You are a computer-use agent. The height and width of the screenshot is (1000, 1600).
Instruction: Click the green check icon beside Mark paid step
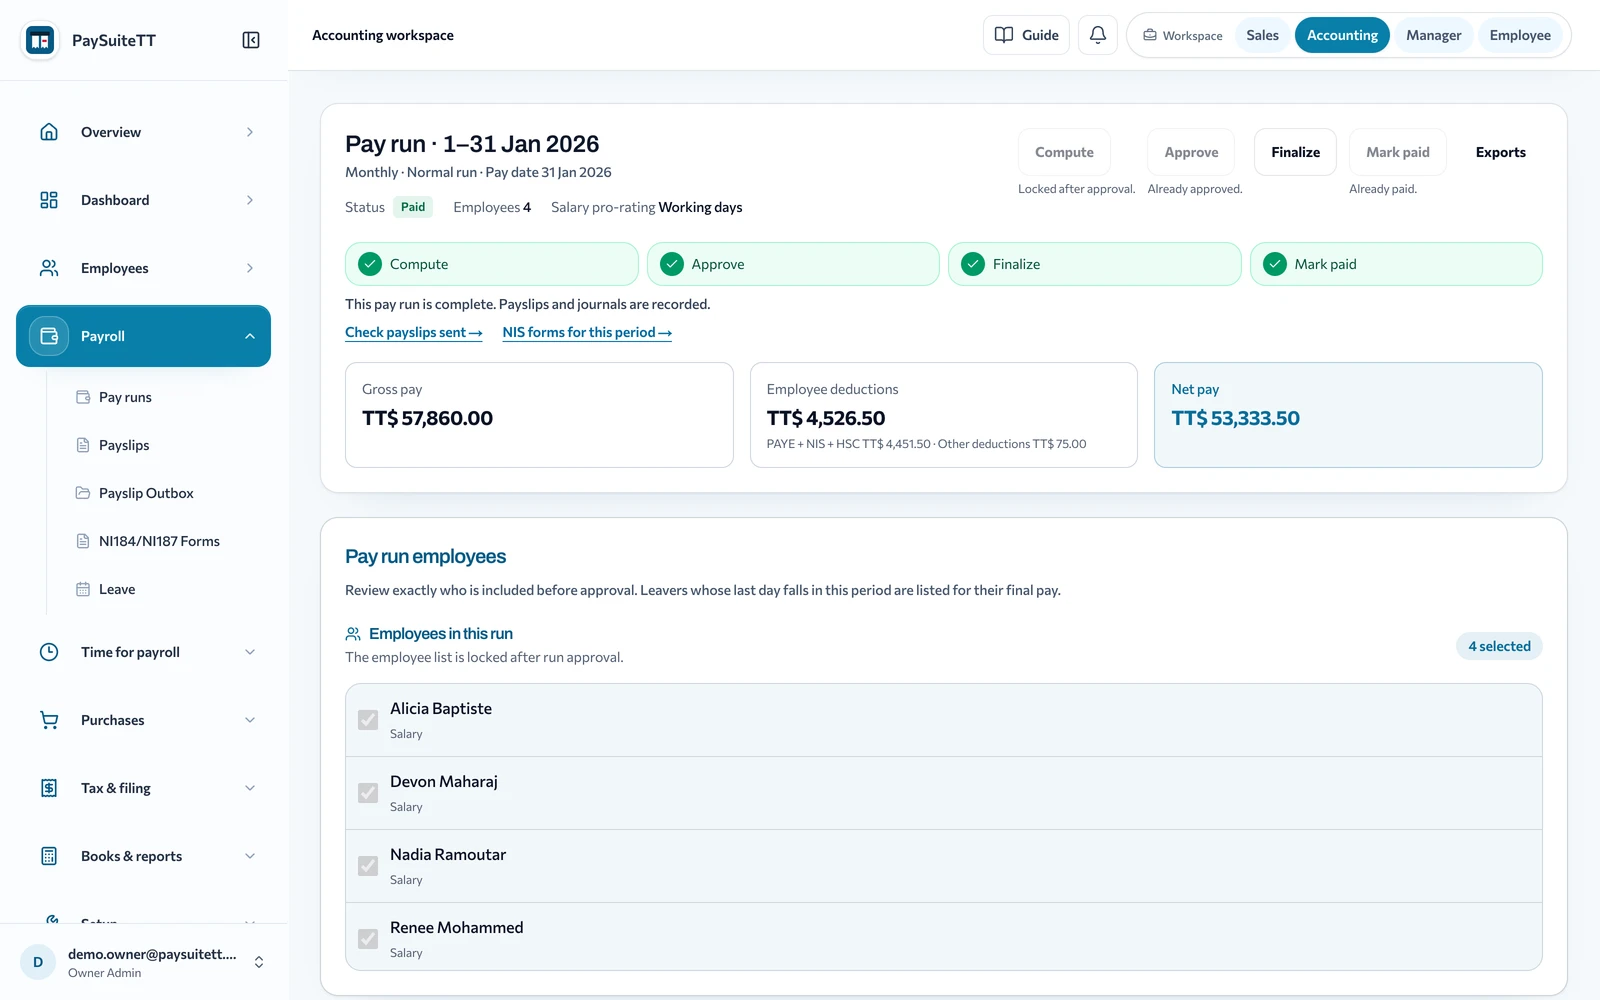tap(1275, 264)
